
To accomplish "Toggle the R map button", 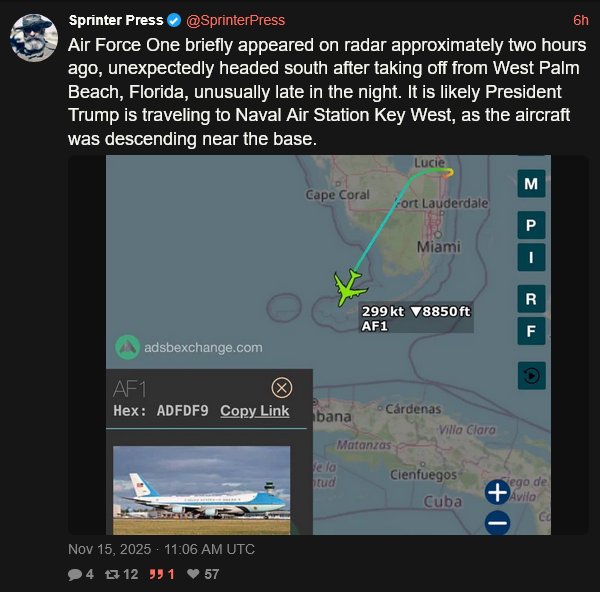I will click(531, 299).
